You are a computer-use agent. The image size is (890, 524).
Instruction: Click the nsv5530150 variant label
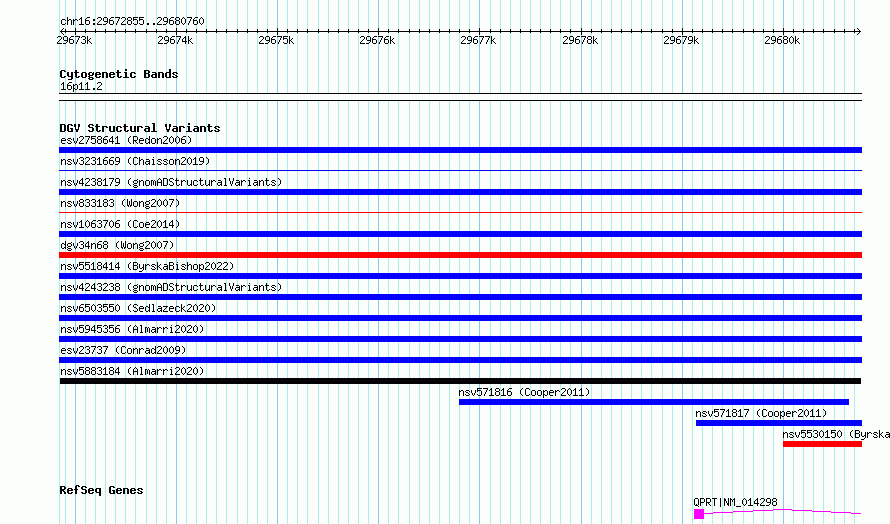click(x=836, y=434)
